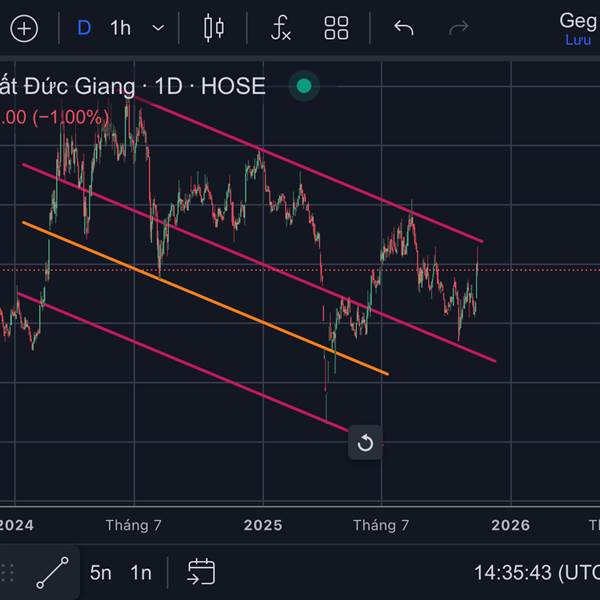The width and height of the screenshot is (600, 600).
Task: Select the D daily interval
Action: (x=84, y=28)
